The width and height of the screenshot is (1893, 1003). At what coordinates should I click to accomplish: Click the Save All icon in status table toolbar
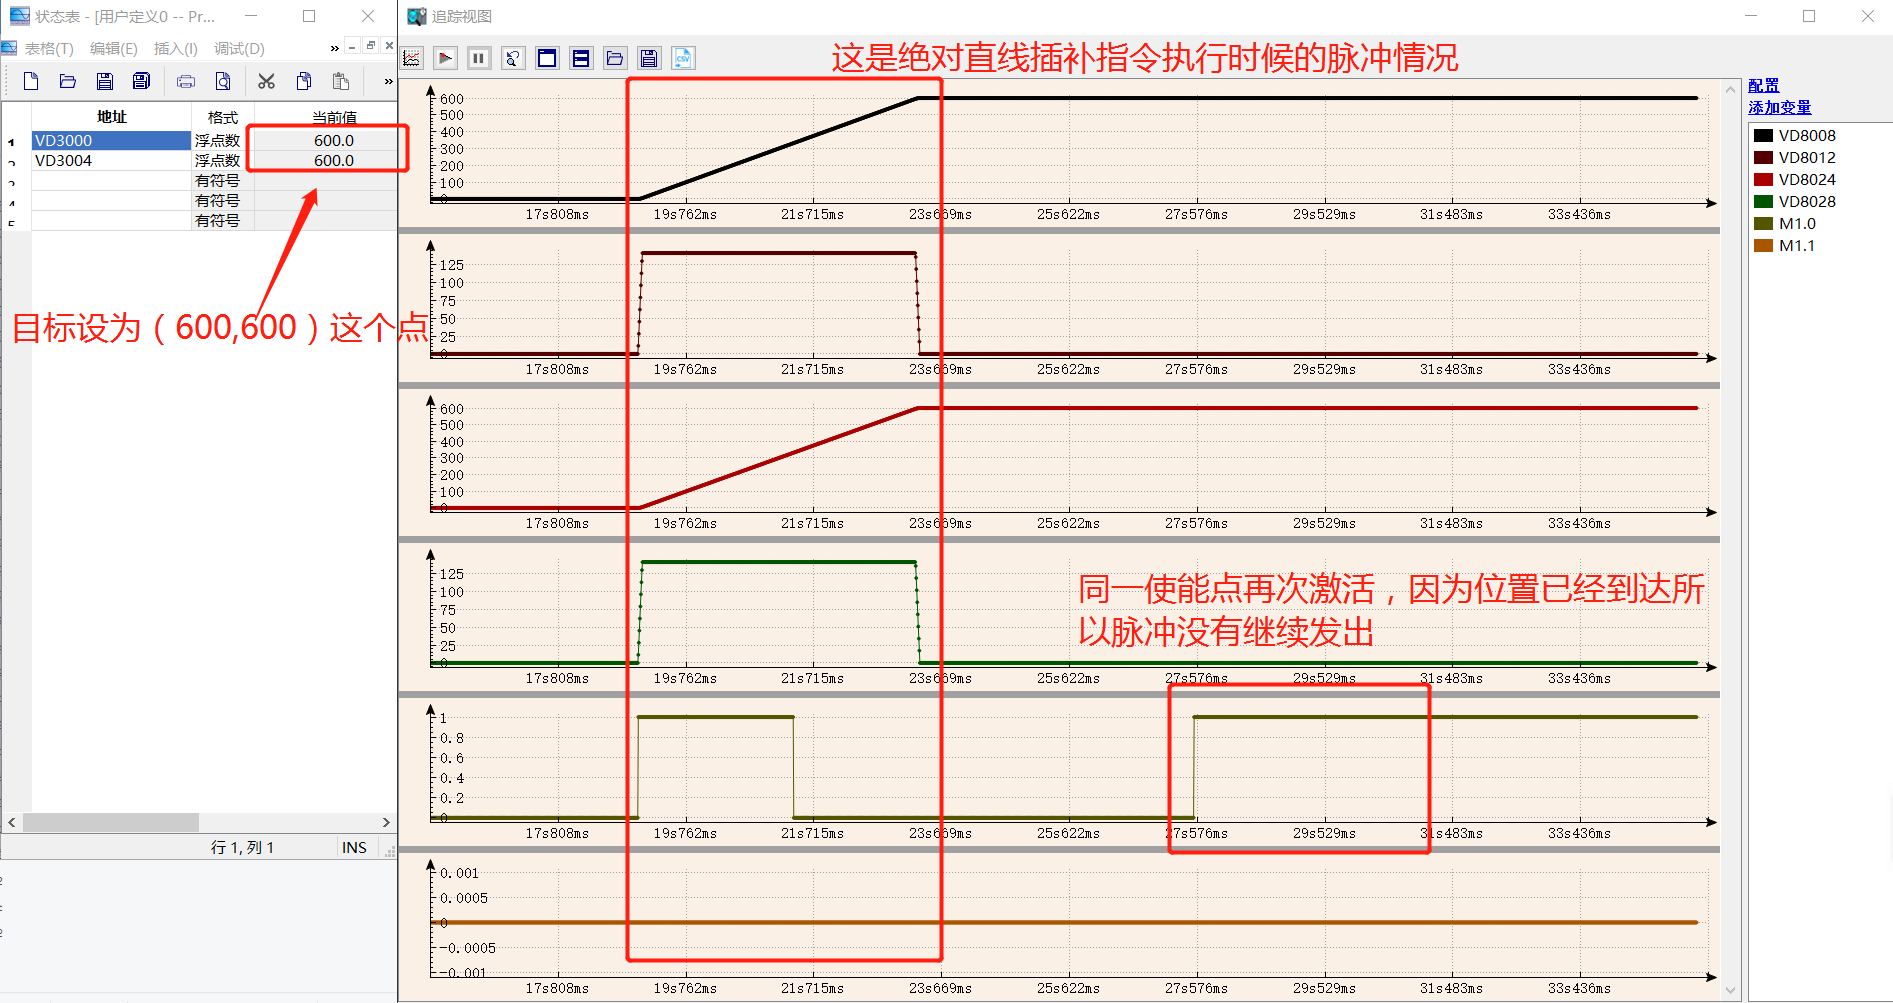point(142,81)
